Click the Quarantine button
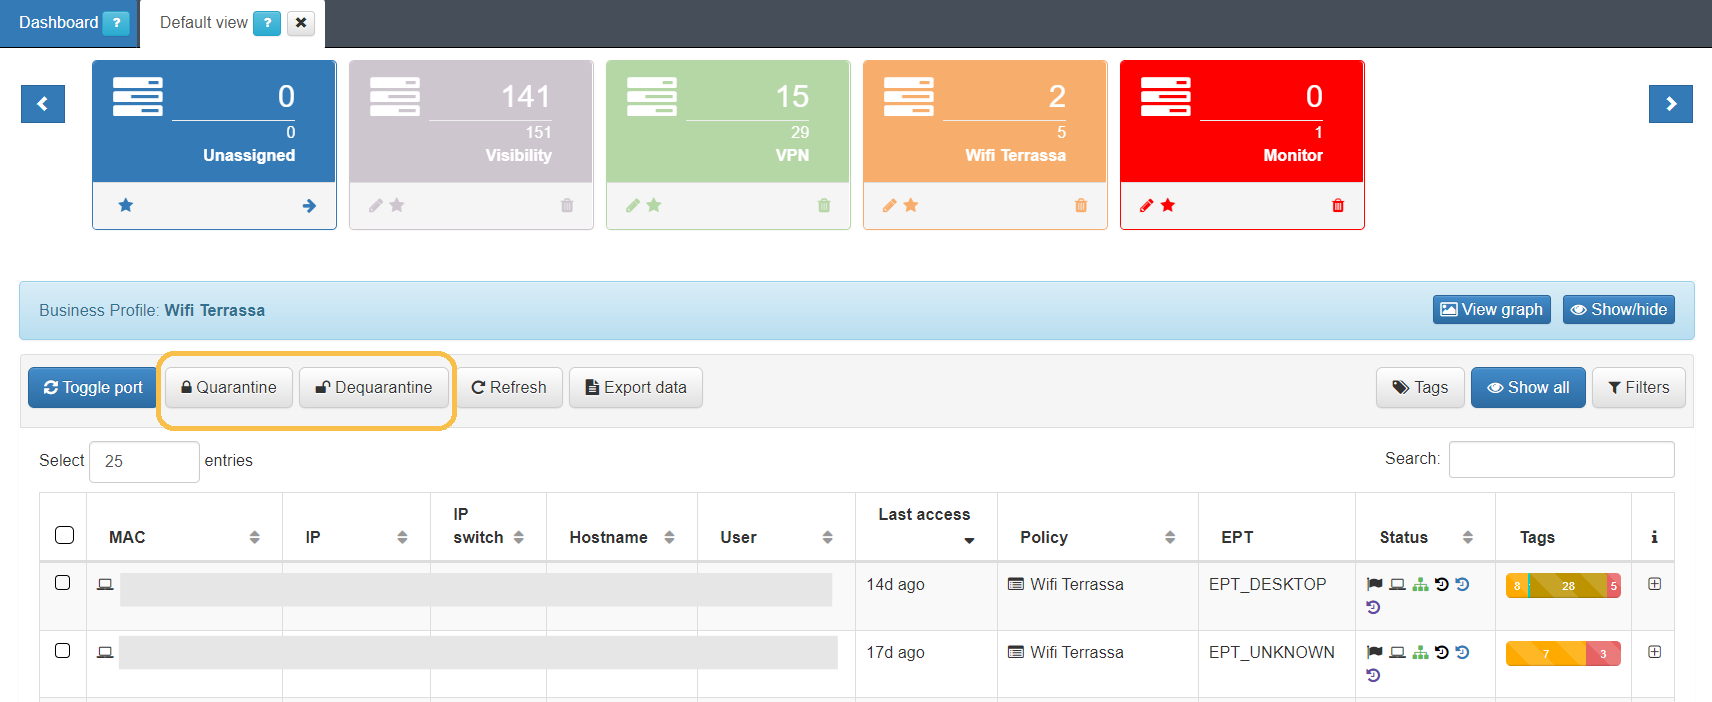The height and width of the screenshot is (702, 1712). pos(228,388)
